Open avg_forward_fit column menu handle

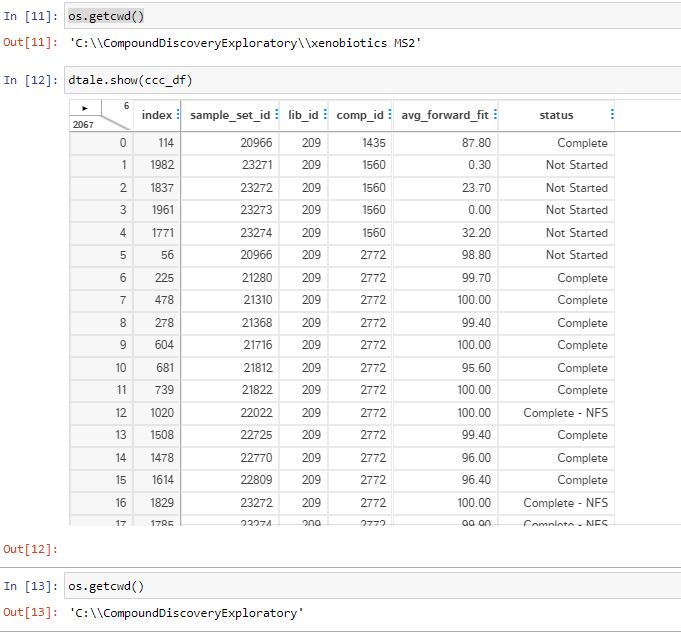495,114
